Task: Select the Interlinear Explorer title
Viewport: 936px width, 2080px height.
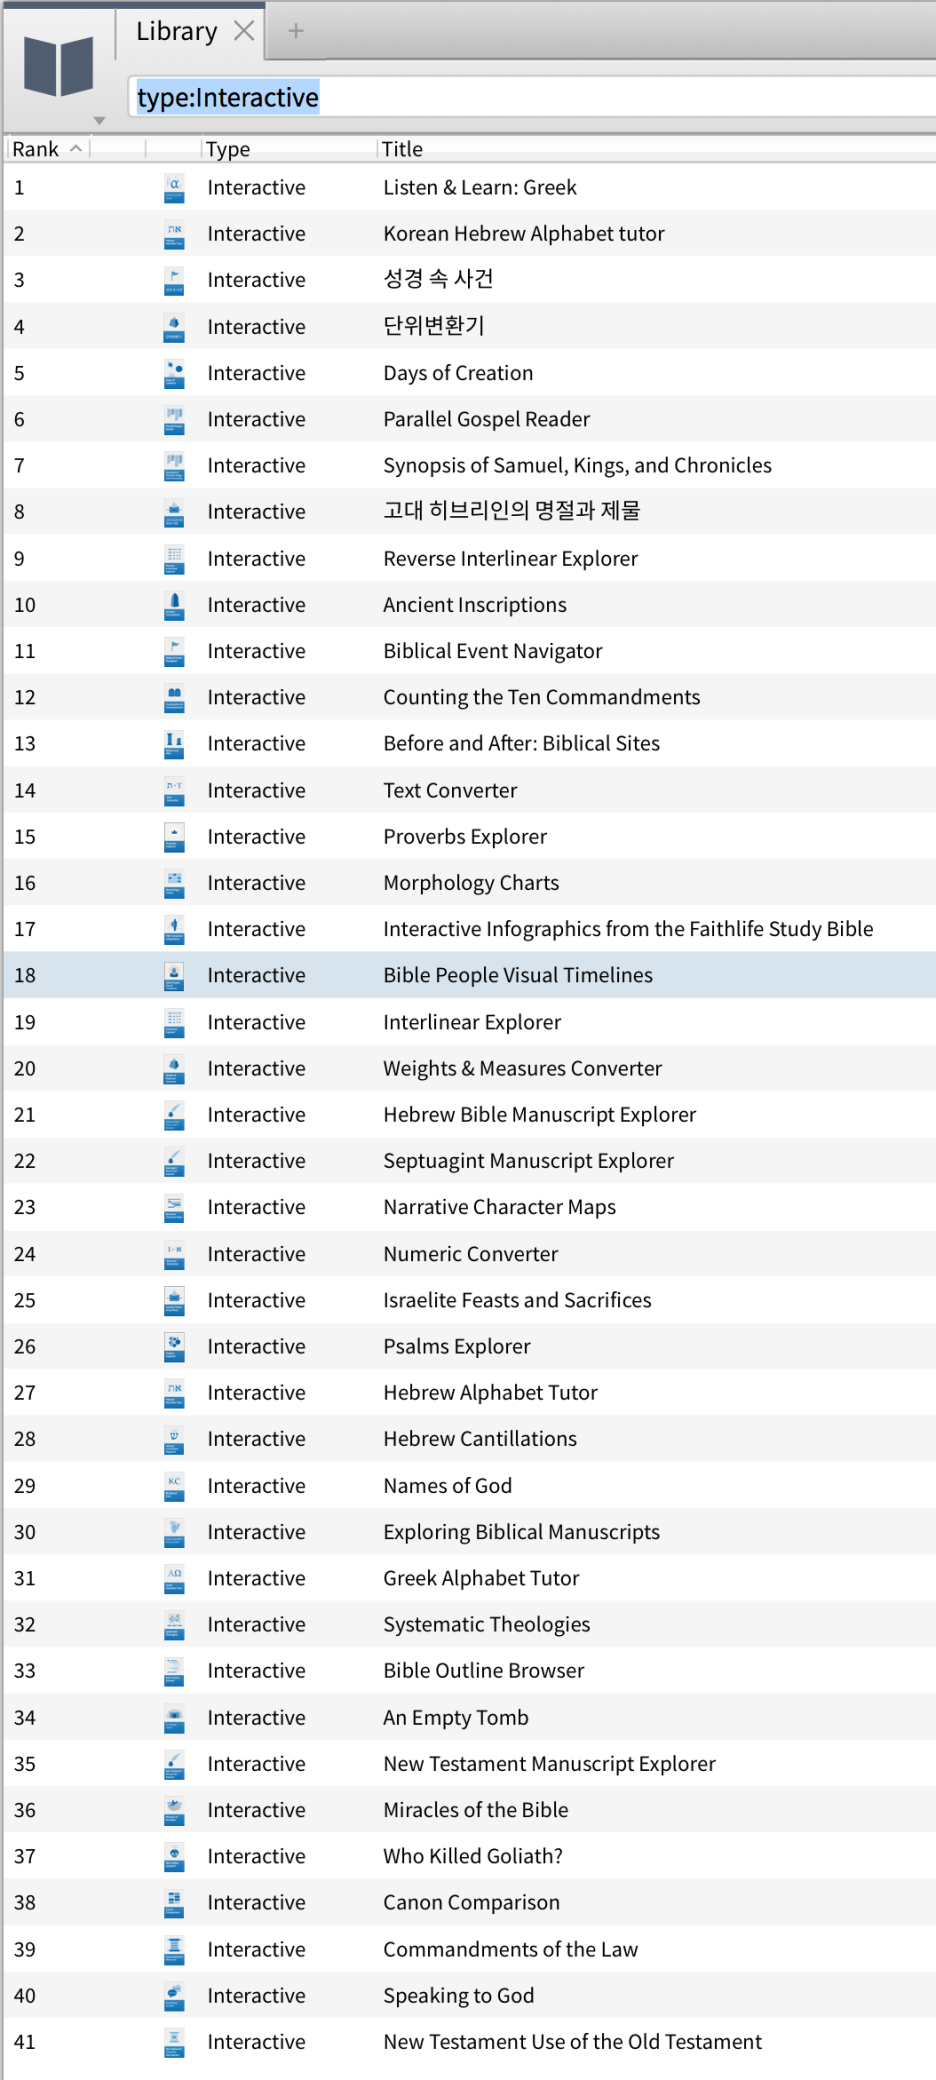Action: (472, 1022)
